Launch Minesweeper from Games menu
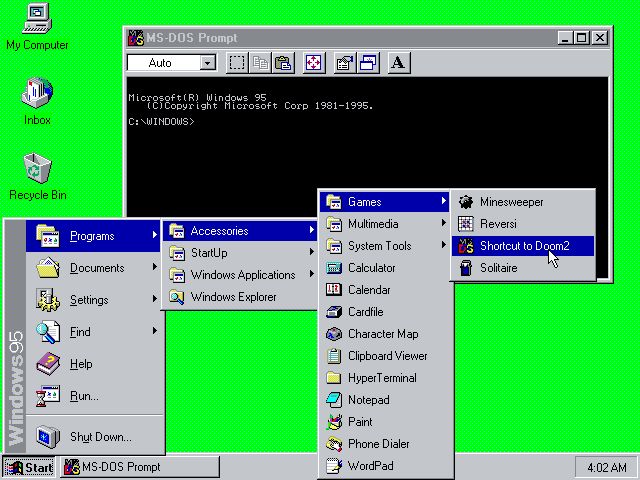Screen dimensions: 640x480 coord(523,202)
